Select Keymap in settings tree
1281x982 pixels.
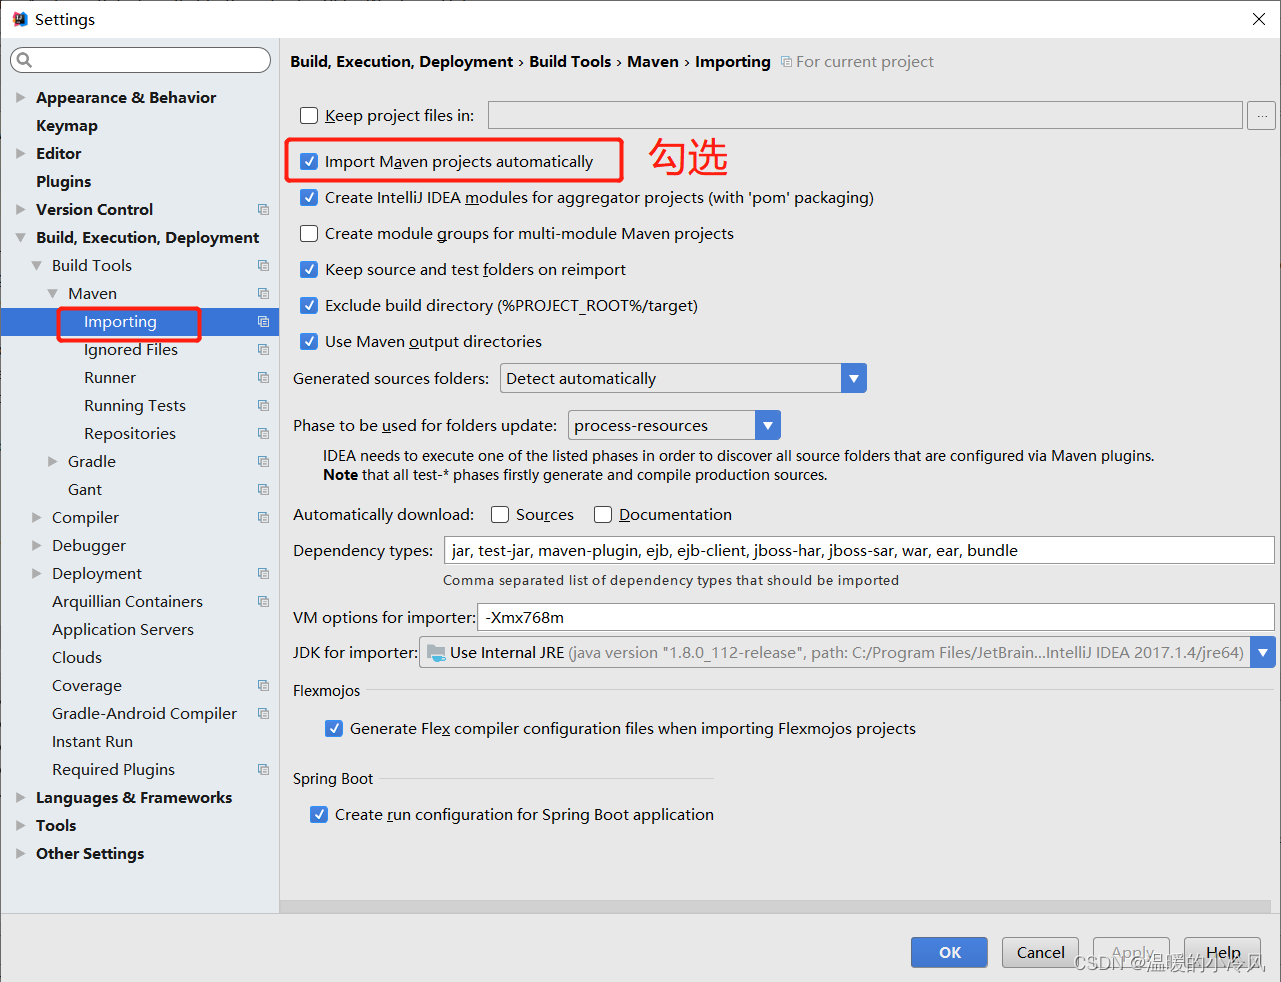click(67, 125)
